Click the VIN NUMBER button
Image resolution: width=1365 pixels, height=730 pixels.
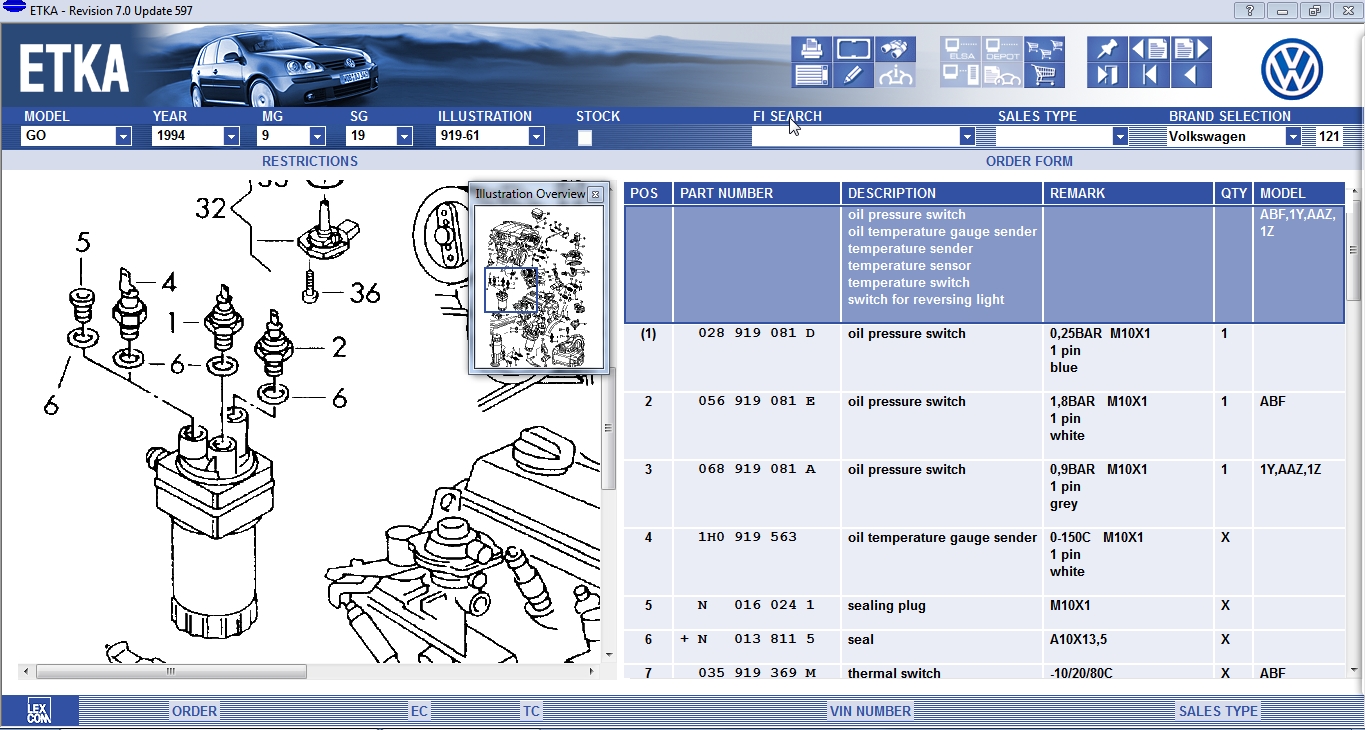(870, 711)
